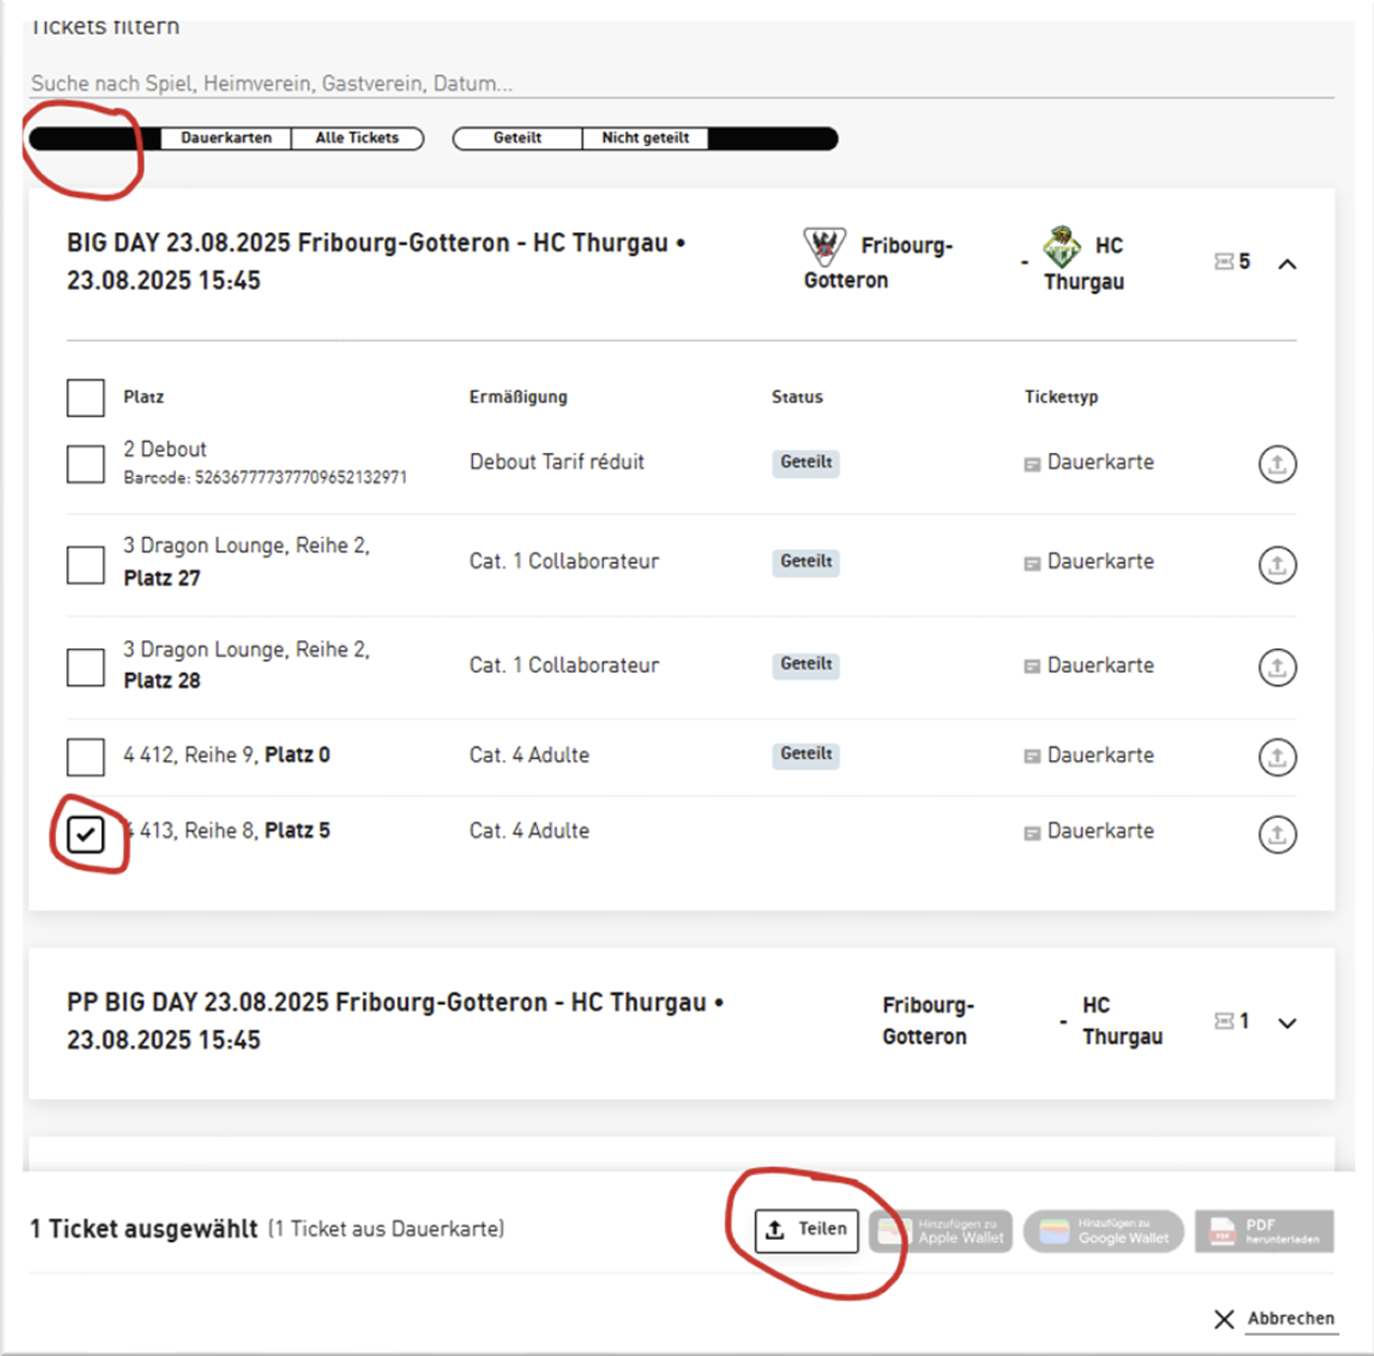Collapse the BIG DAY match ticket list
The image size is (1374, 1356).
1287,264
